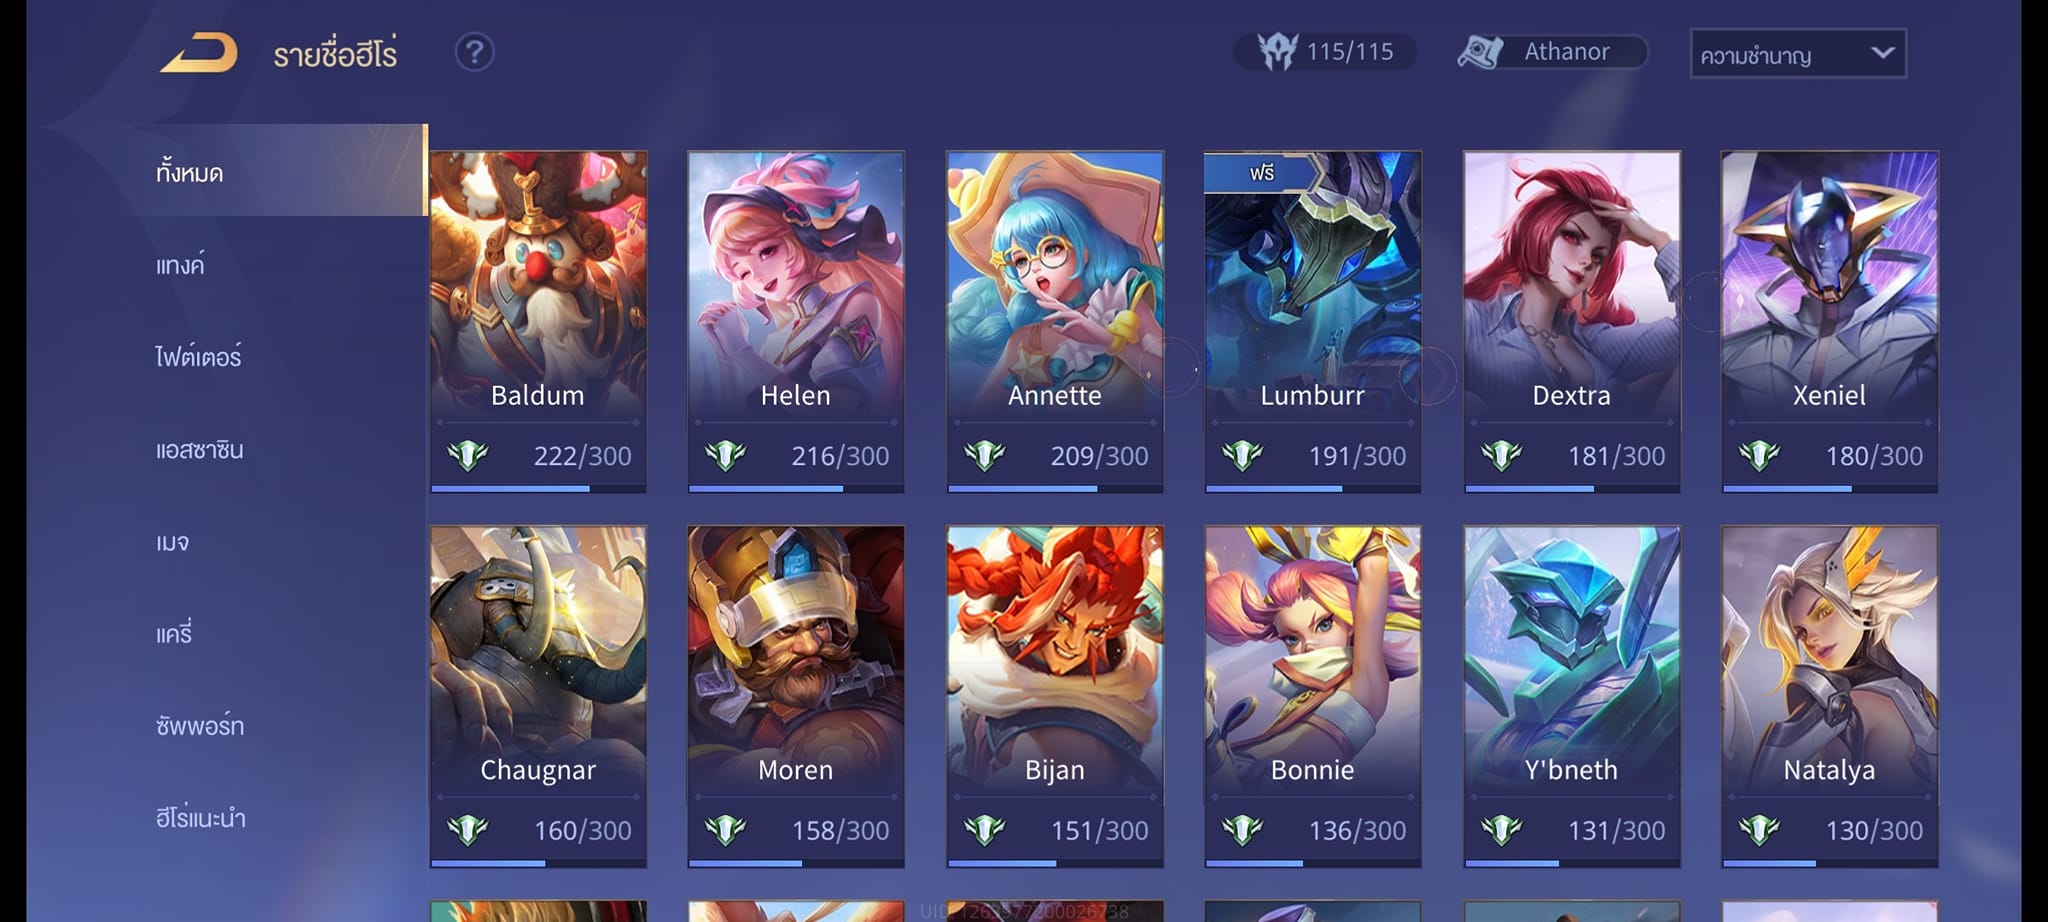Expand the sort menu chevron arrow
Screen dimensions: 2048x922
(1882, 53)
